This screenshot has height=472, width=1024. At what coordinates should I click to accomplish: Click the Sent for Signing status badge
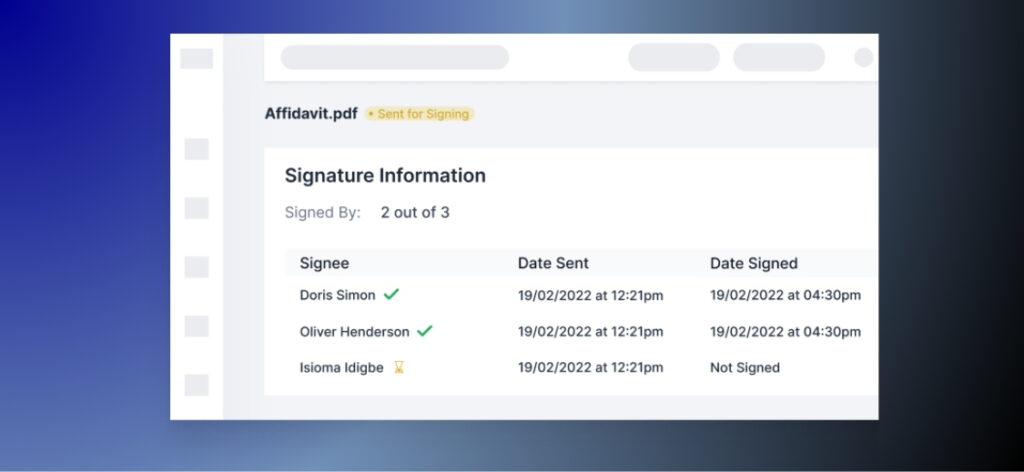(x=419, y=114)
